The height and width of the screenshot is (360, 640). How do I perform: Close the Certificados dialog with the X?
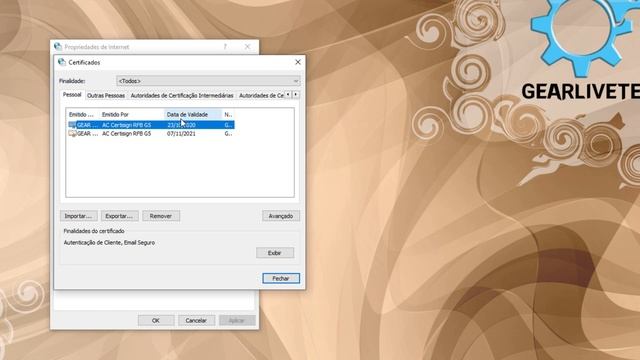pos(298,62)
